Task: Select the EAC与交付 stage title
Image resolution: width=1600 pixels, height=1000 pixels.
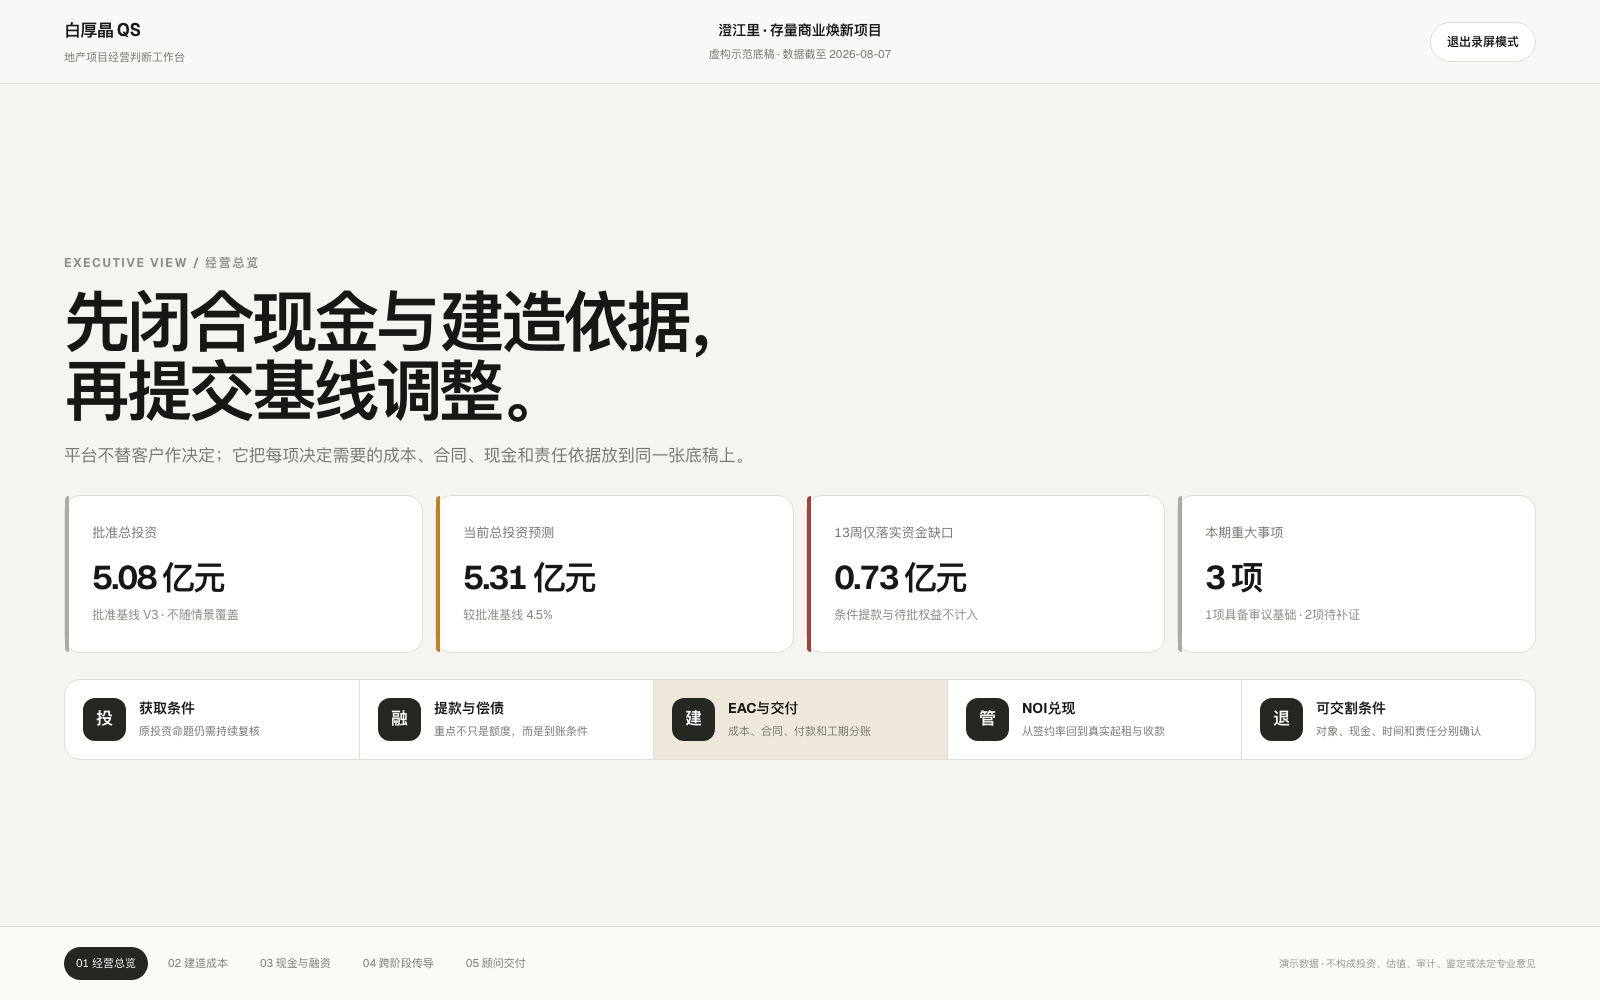Action: click(763, 708)
